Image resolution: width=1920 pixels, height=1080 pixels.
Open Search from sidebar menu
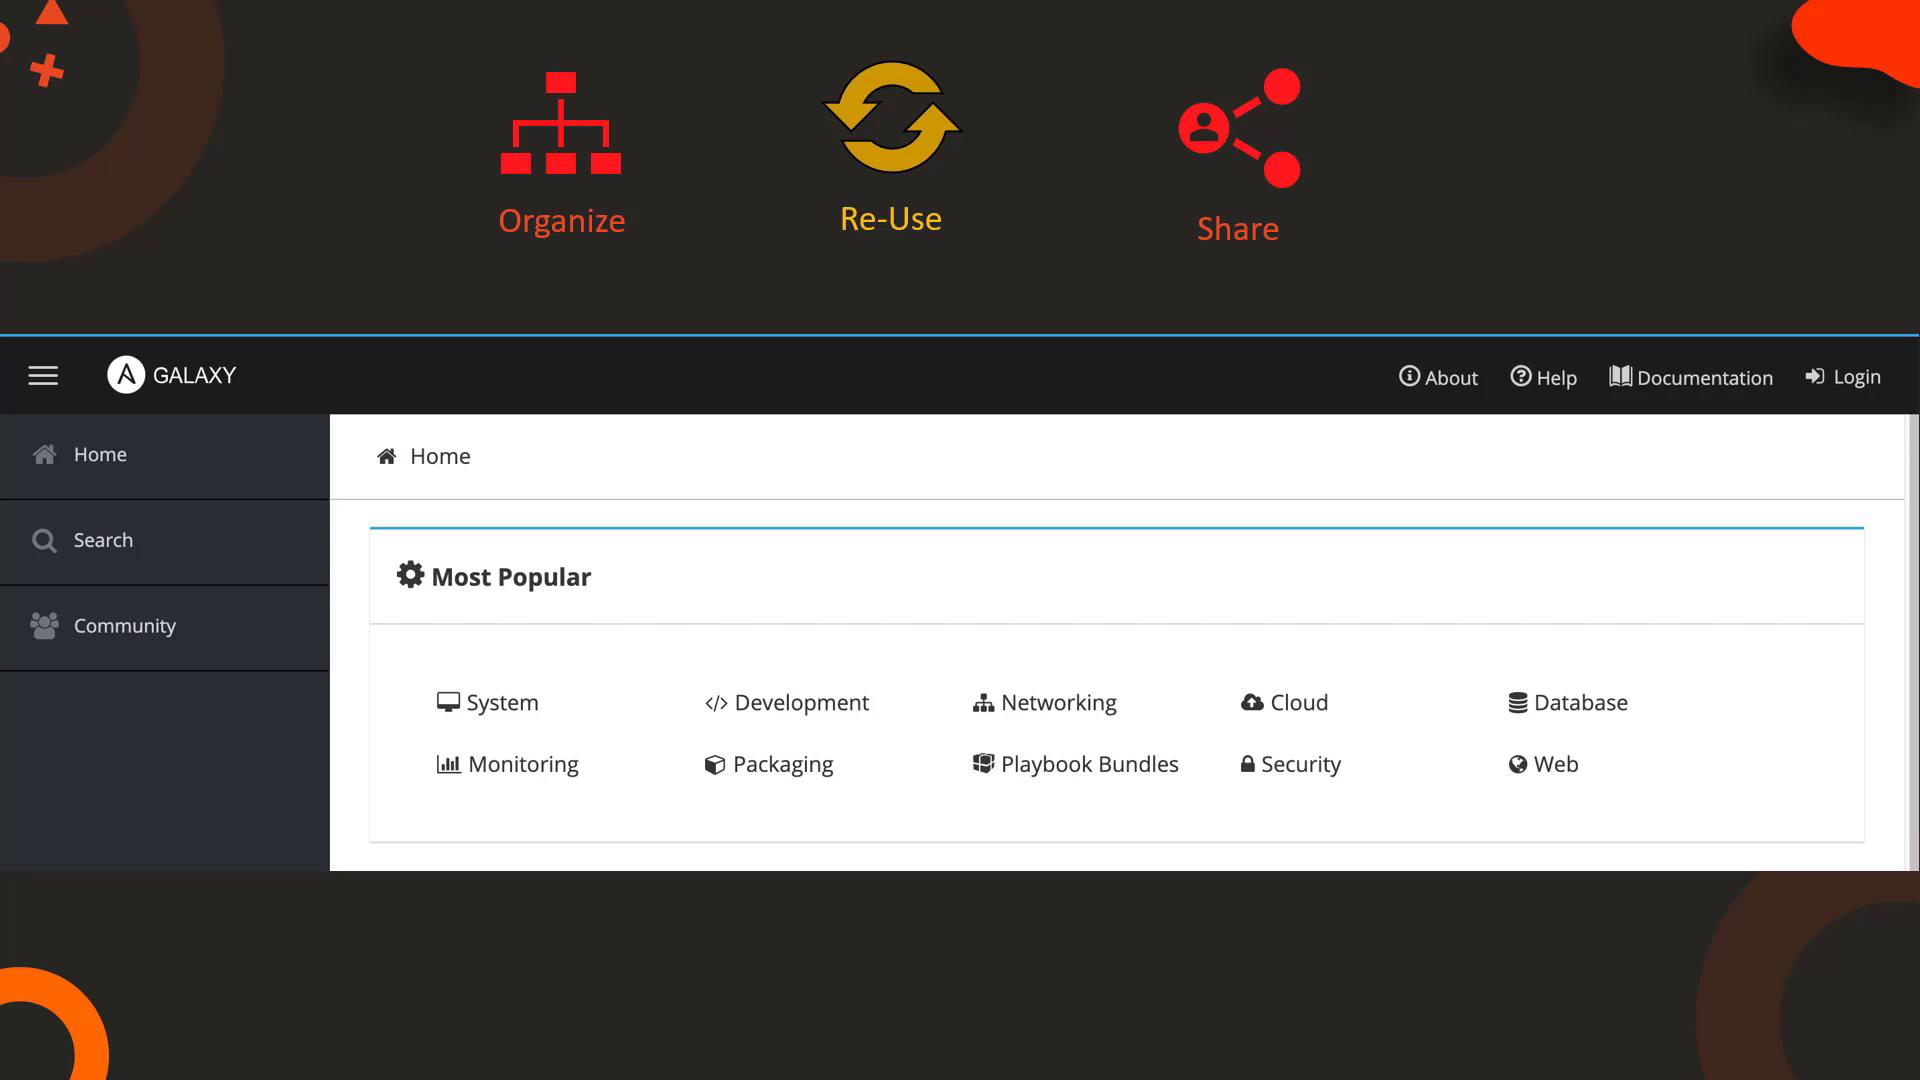(103, 541)
